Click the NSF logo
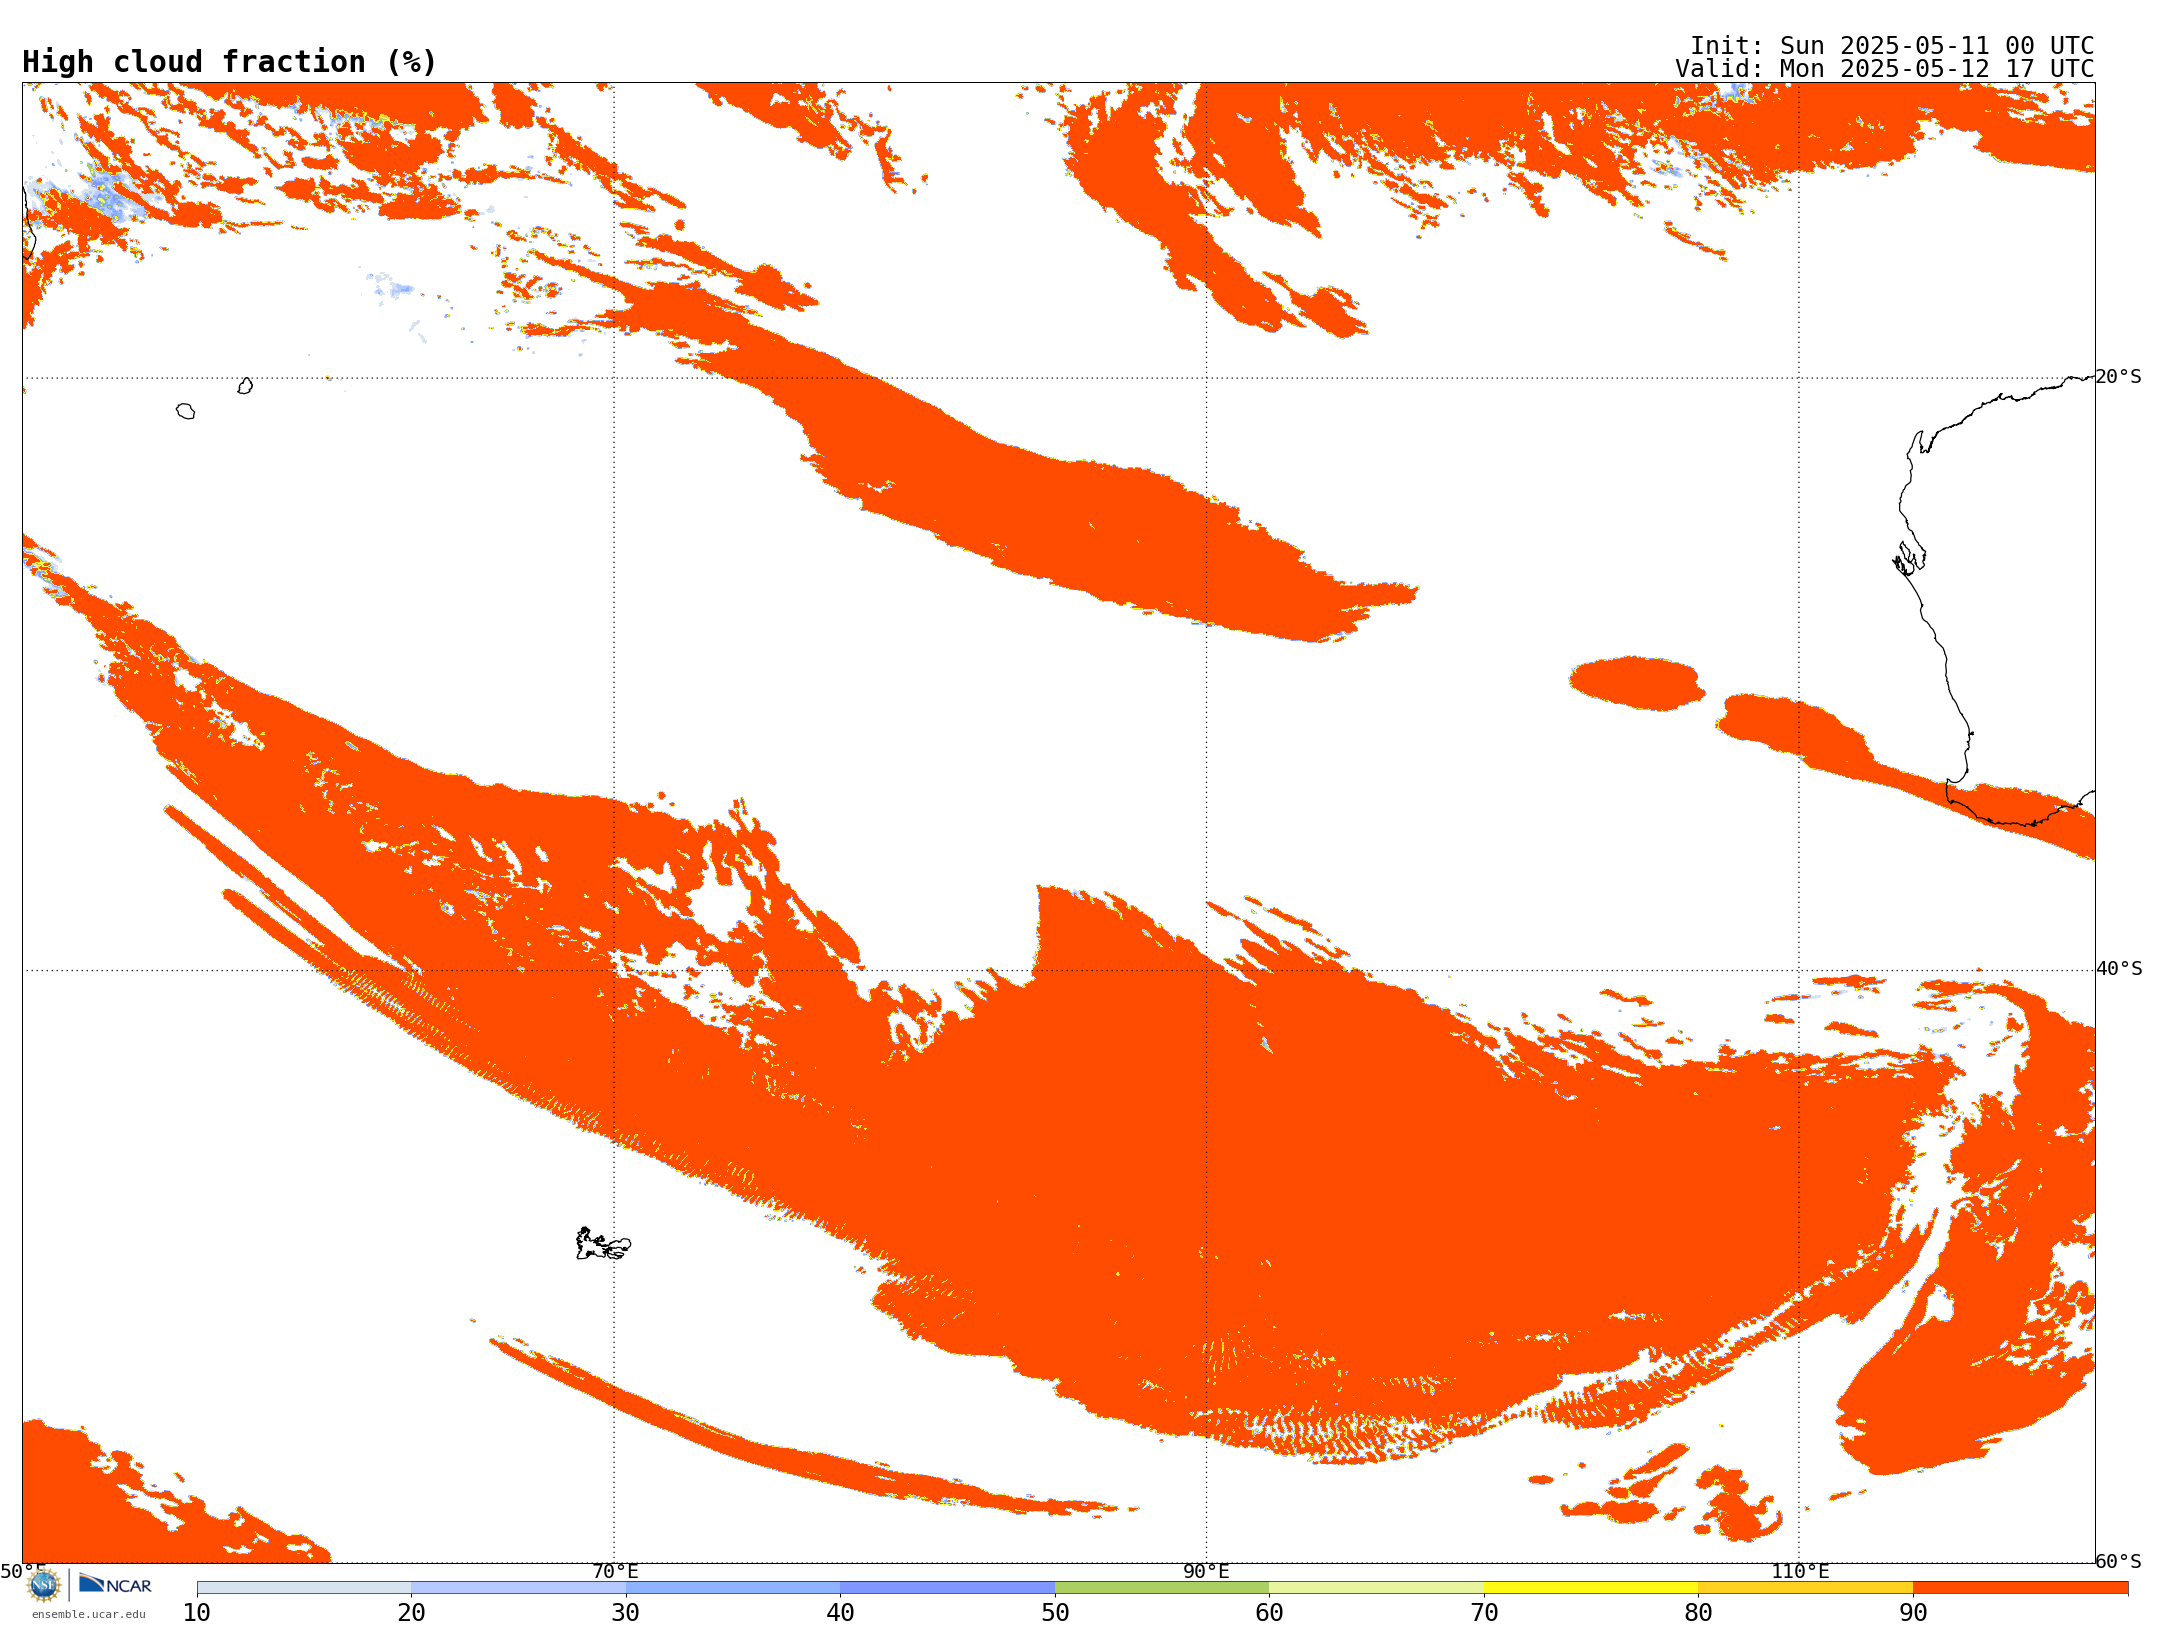 coord(44,1585)
